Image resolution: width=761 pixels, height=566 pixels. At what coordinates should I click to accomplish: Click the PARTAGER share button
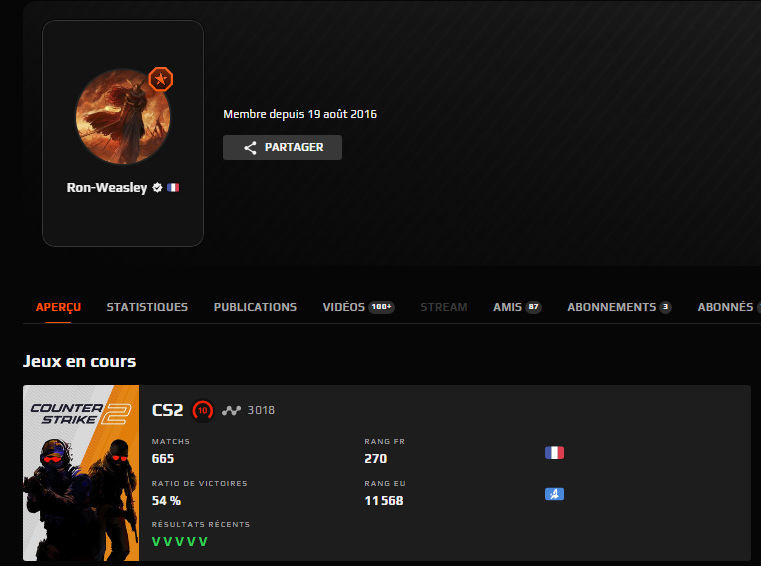(282, 148)
